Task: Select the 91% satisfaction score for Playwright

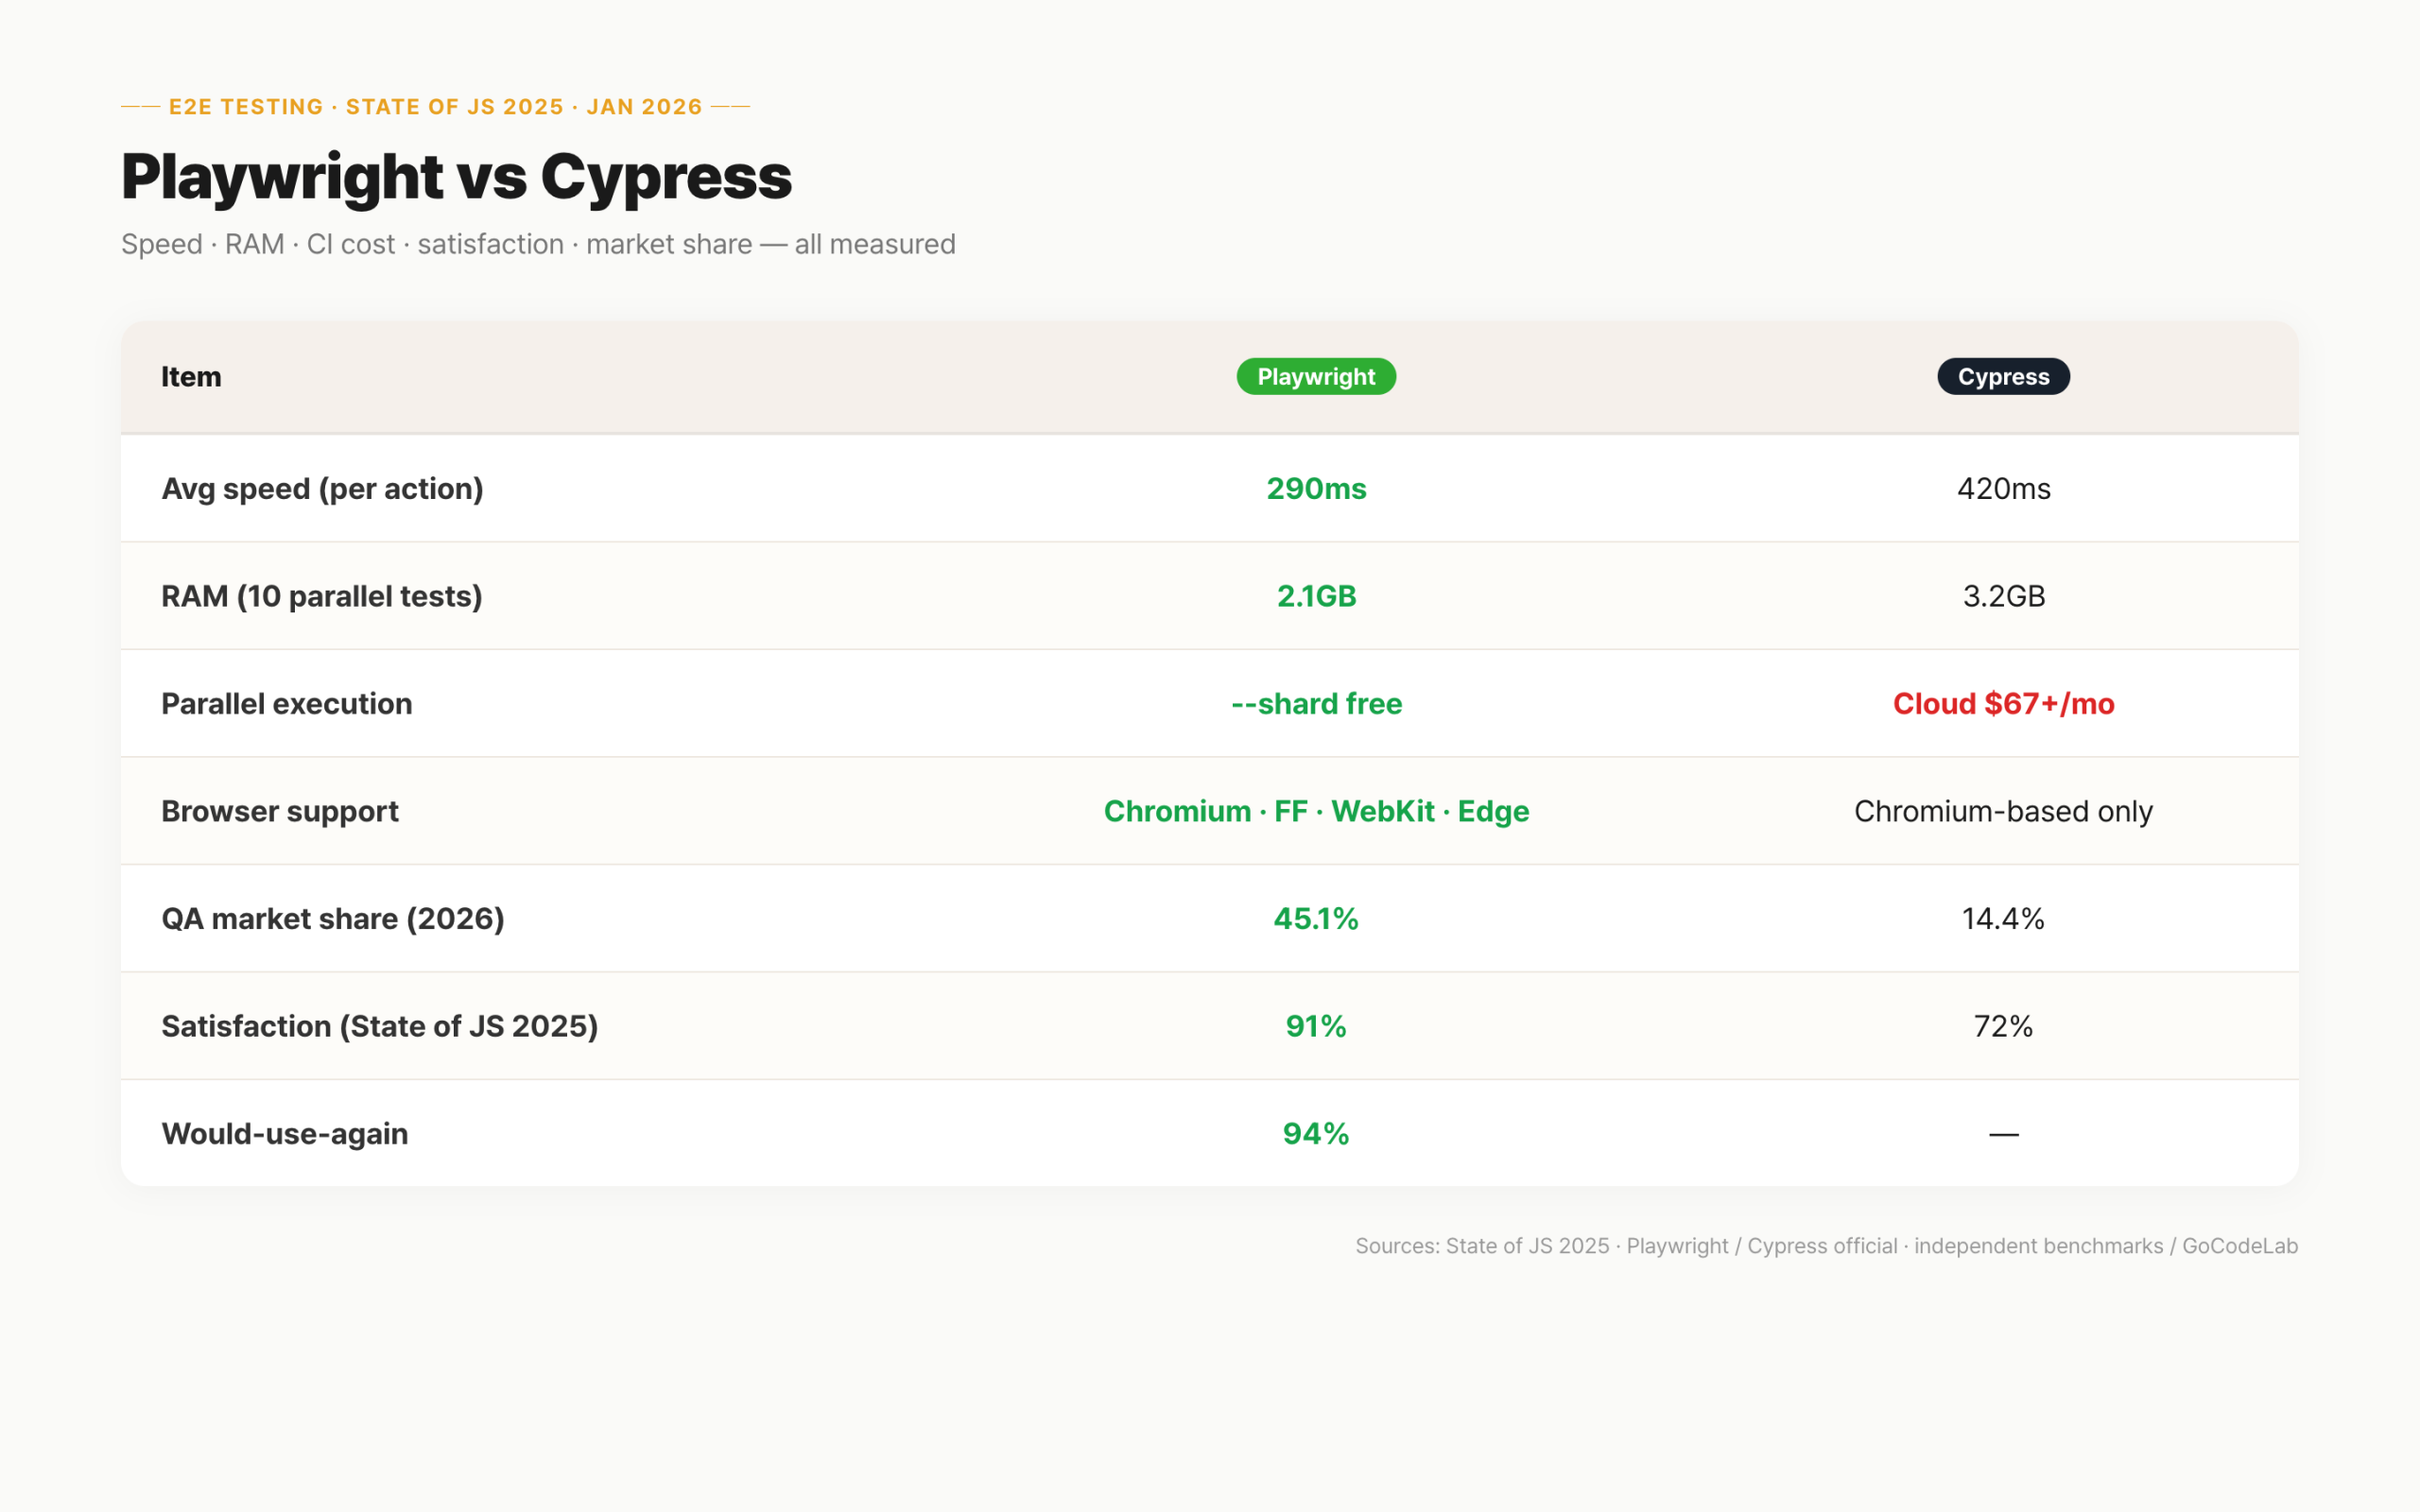Action: point(1315,1026)
